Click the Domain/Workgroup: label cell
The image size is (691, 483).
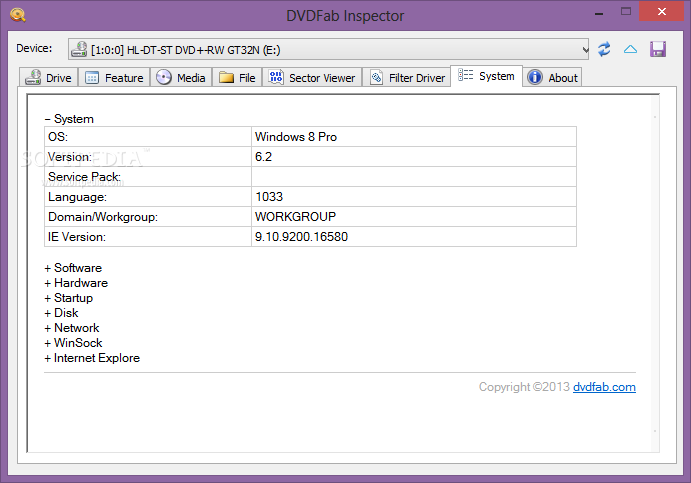[148, 217]
